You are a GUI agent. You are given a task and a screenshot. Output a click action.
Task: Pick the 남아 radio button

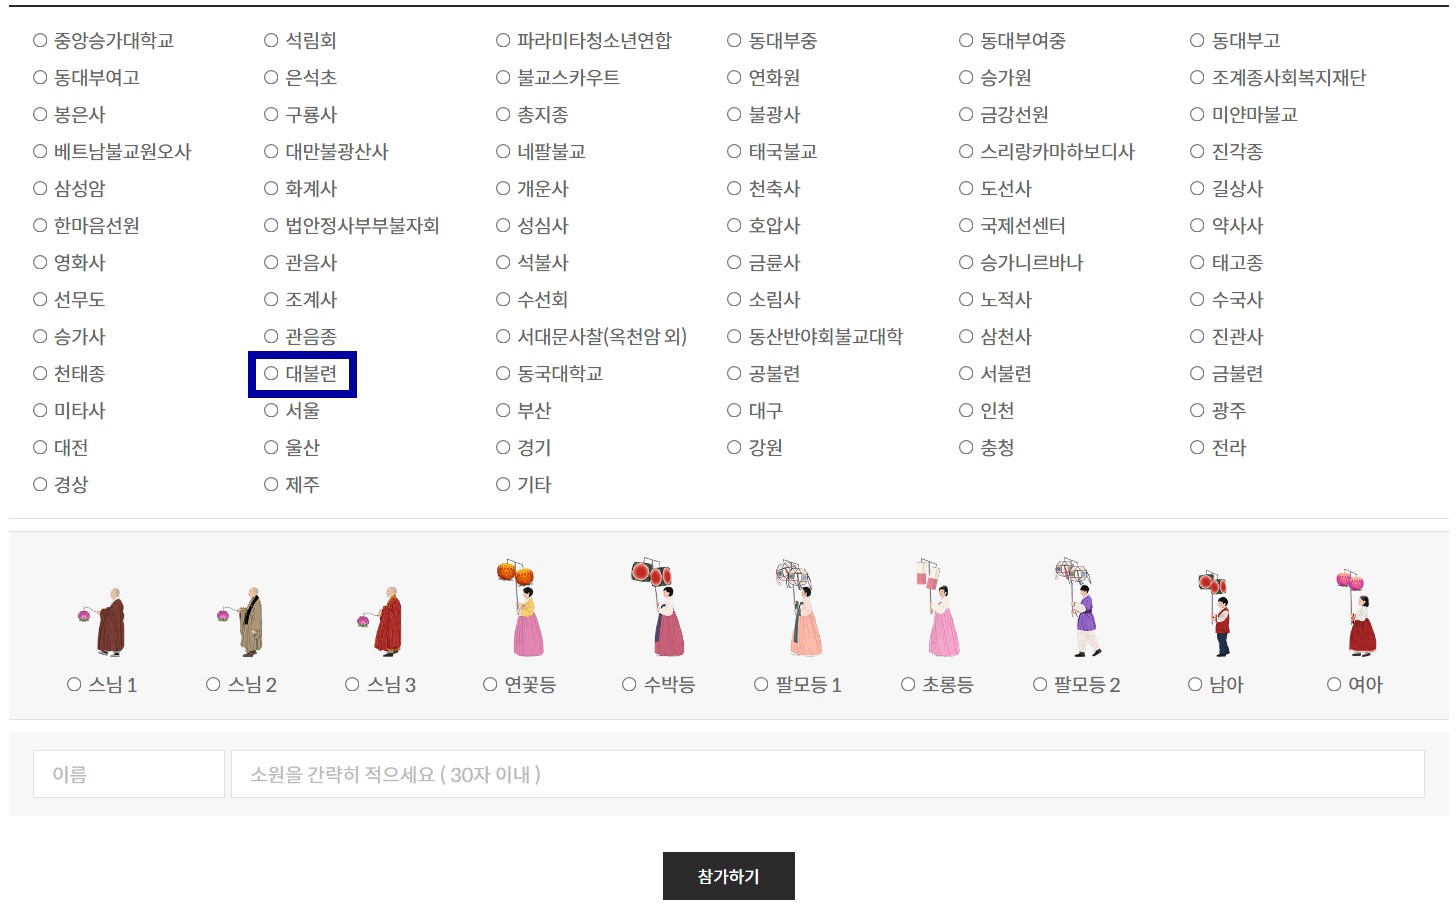[1195, 685]
